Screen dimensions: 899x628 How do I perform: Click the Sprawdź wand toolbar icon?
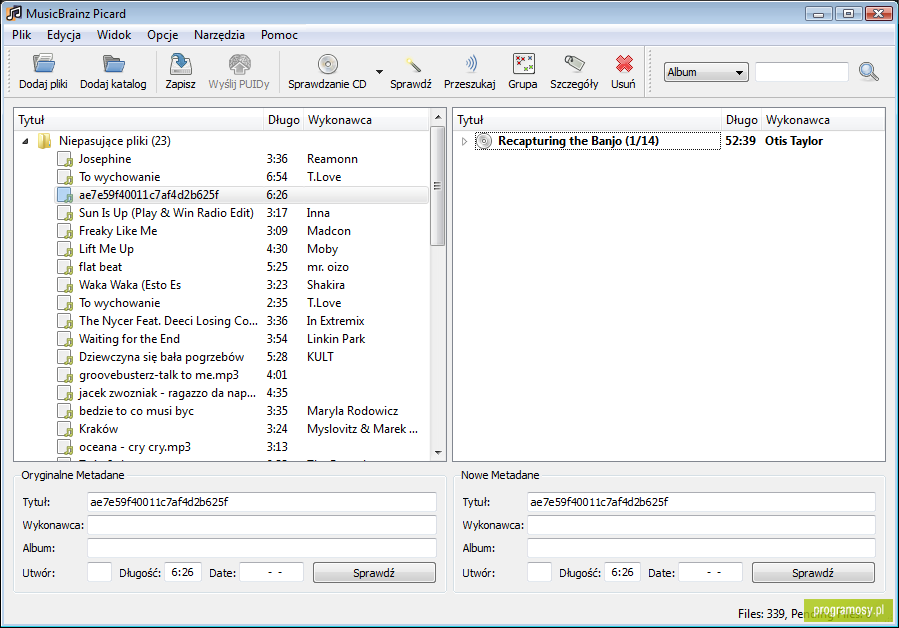tap(411, 64)
